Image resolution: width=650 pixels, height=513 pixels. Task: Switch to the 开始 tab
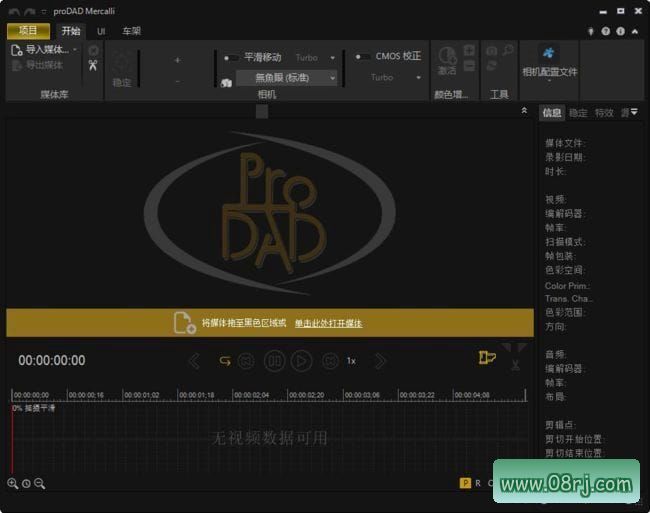click(70, 31)
